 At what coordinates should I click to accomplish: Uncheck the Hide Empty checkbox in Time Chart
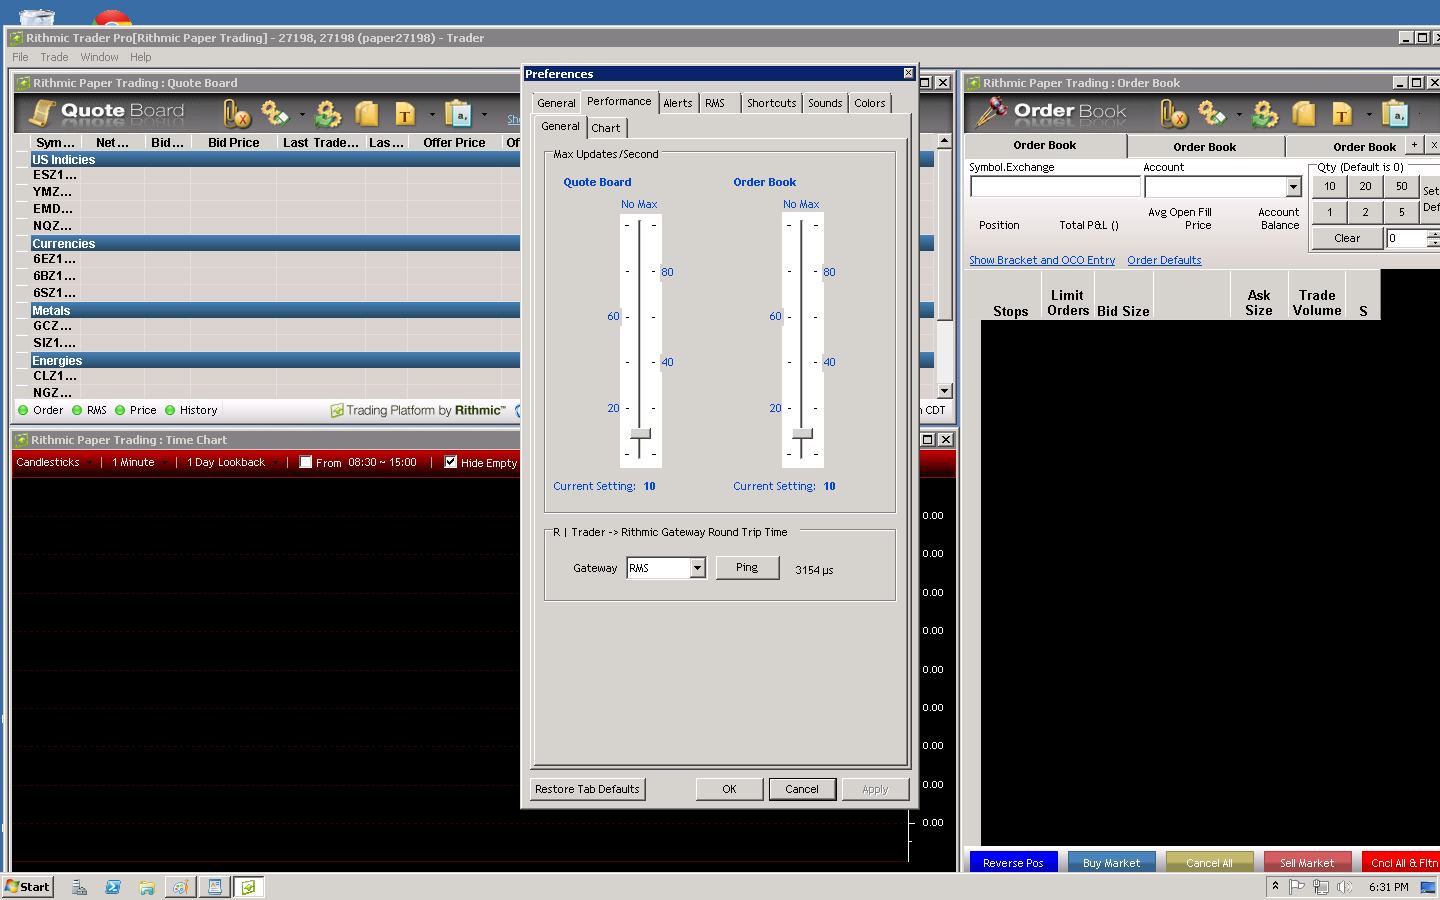point(451,462)
